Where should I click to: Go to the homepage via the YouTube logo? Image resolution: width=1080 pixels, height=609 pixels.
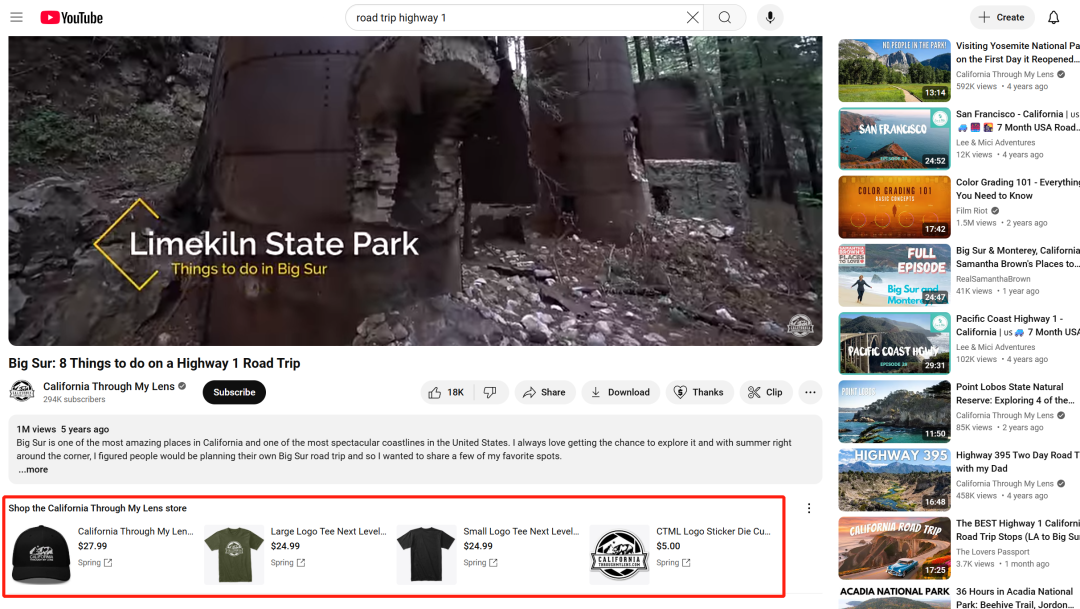pos(70,17)
